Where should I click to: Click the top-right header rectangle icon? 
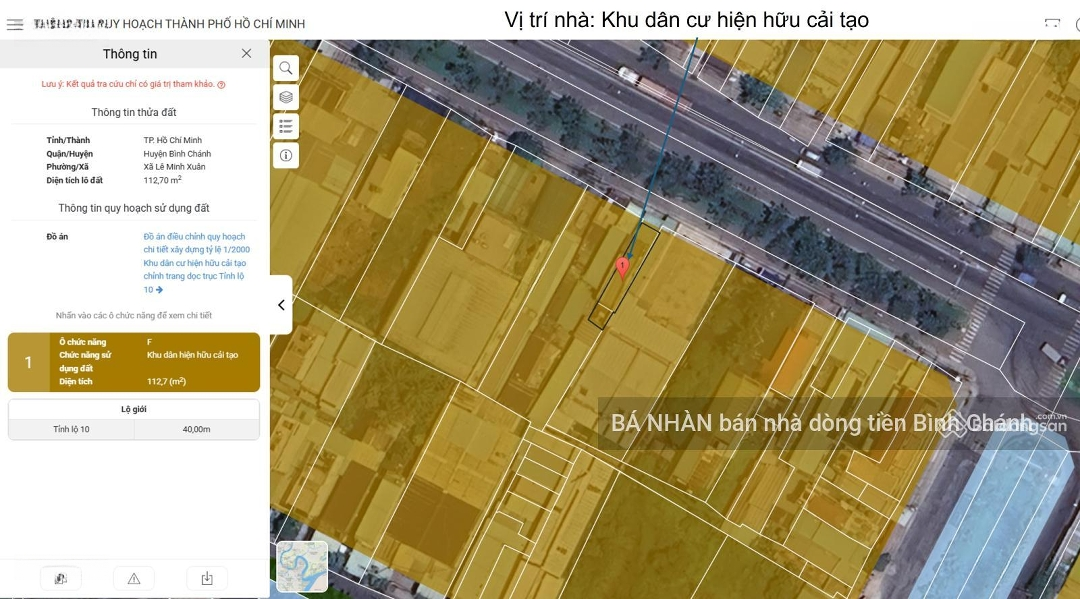[1051, 23]
